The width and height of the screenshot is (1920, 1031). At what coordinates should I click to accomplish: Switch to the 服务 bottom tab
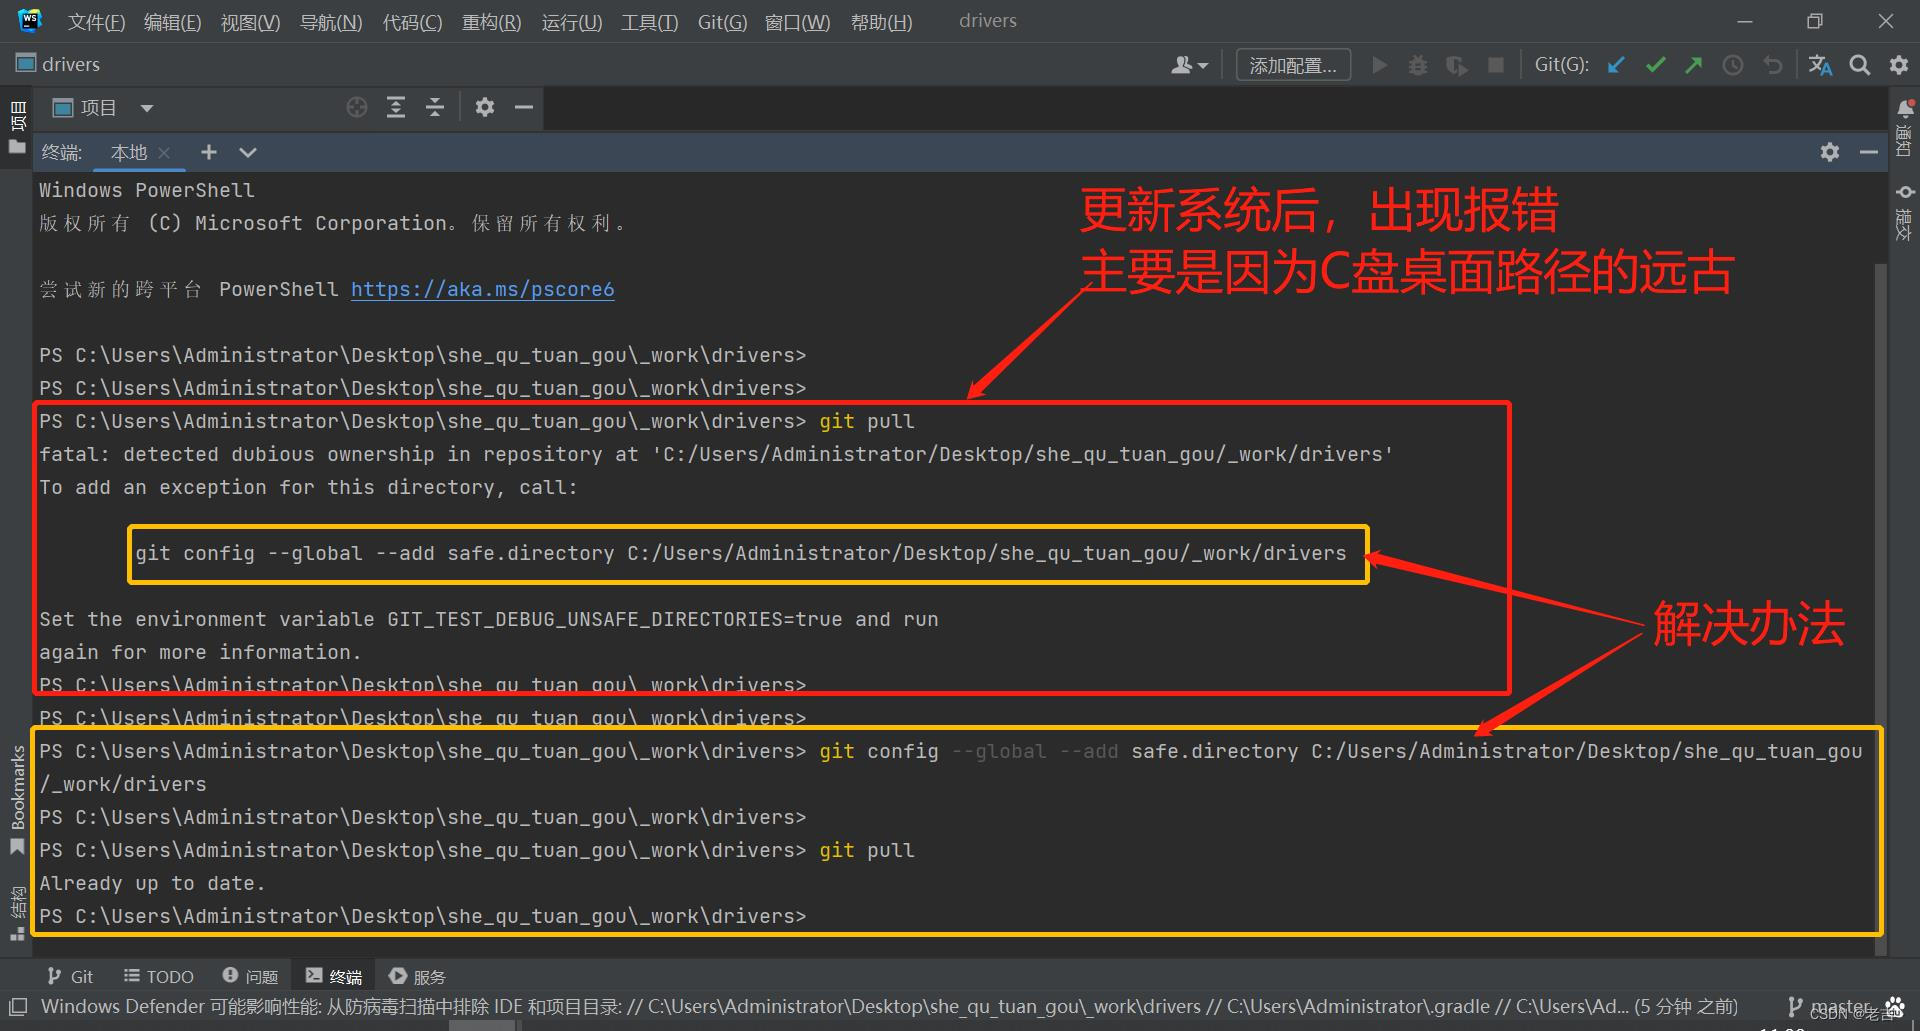tap(417, 976)
